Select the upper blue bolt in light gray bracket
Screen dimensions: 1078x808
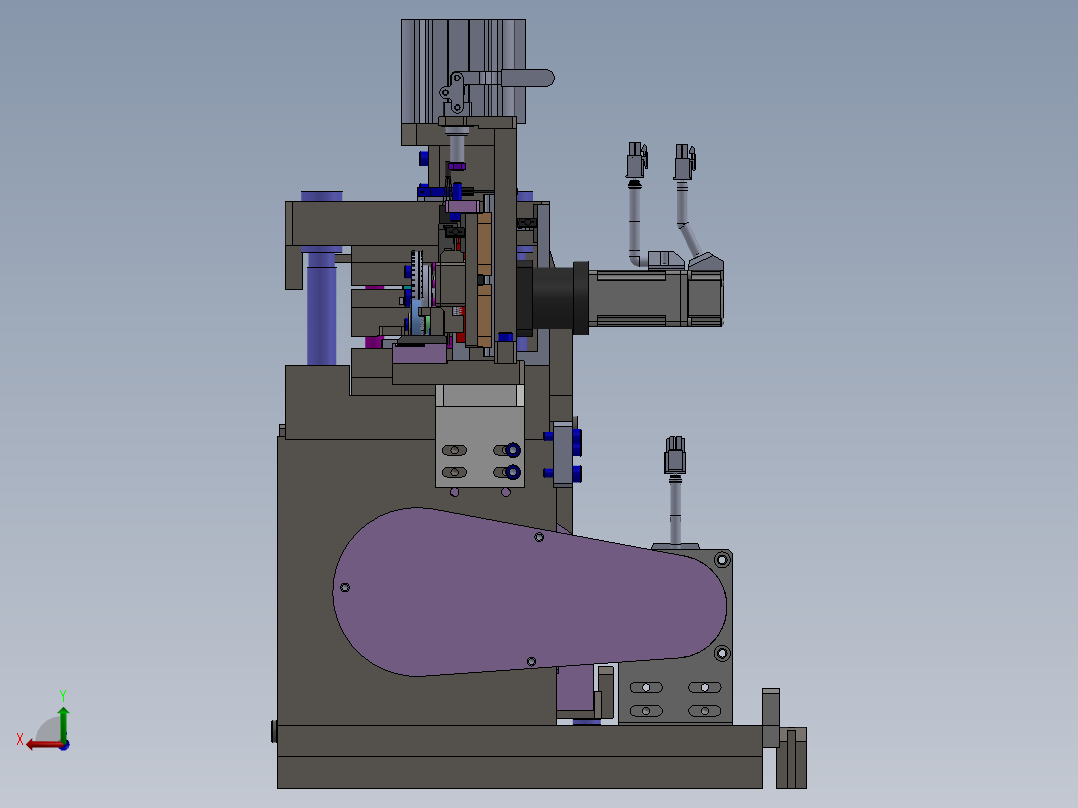coord(513,450)
